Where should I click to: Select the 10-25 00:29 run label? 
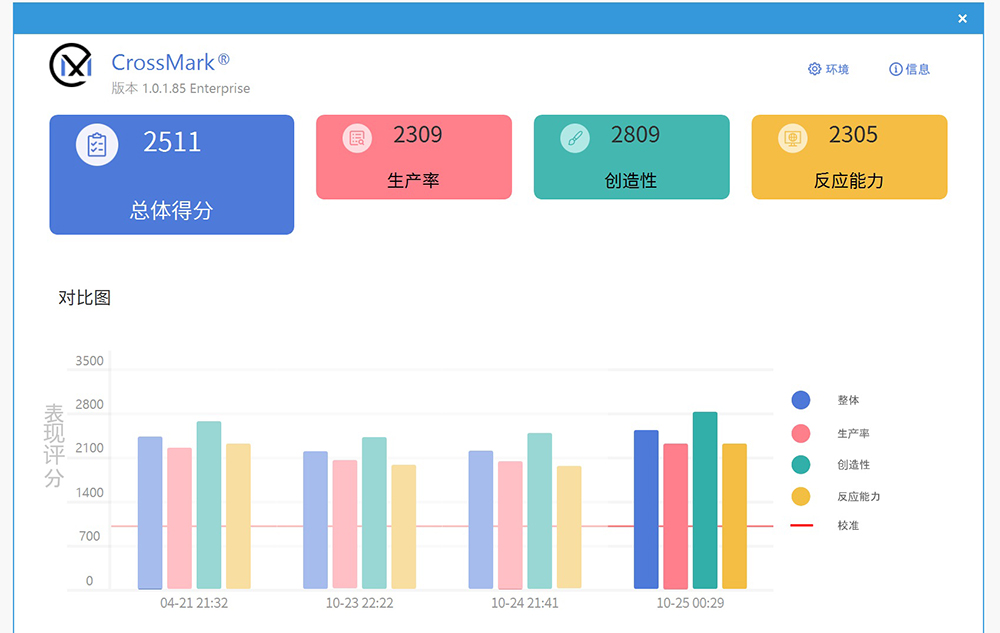(x=691, y=603)
